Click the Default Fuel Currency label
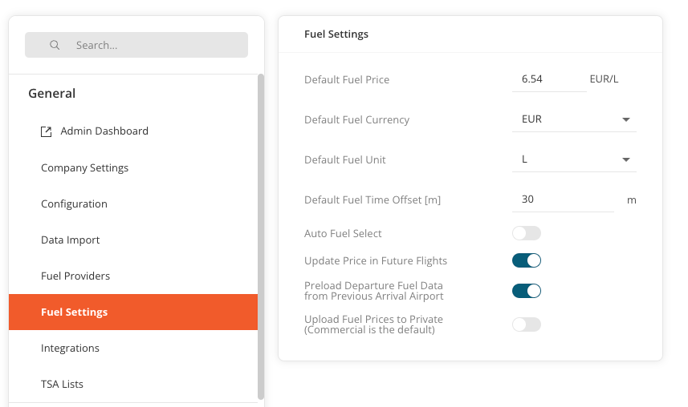 click(x=357, y=120)
